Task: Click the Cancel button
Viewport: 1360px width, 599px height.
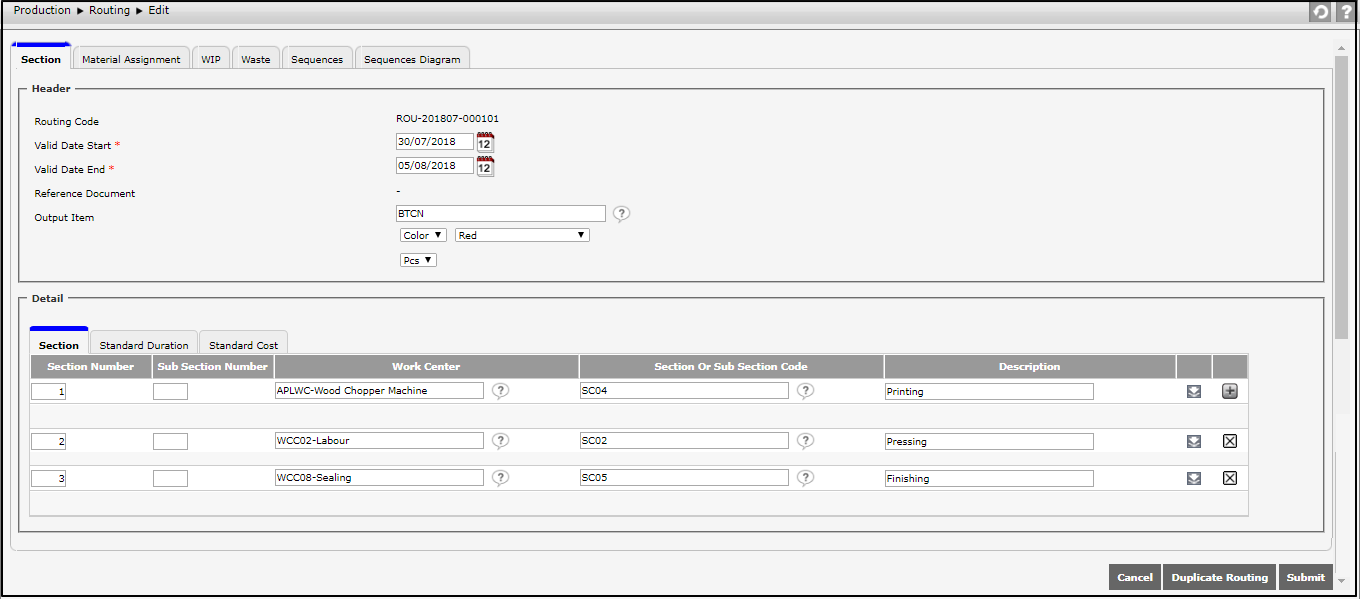Action: click(x=1135, y=577)
